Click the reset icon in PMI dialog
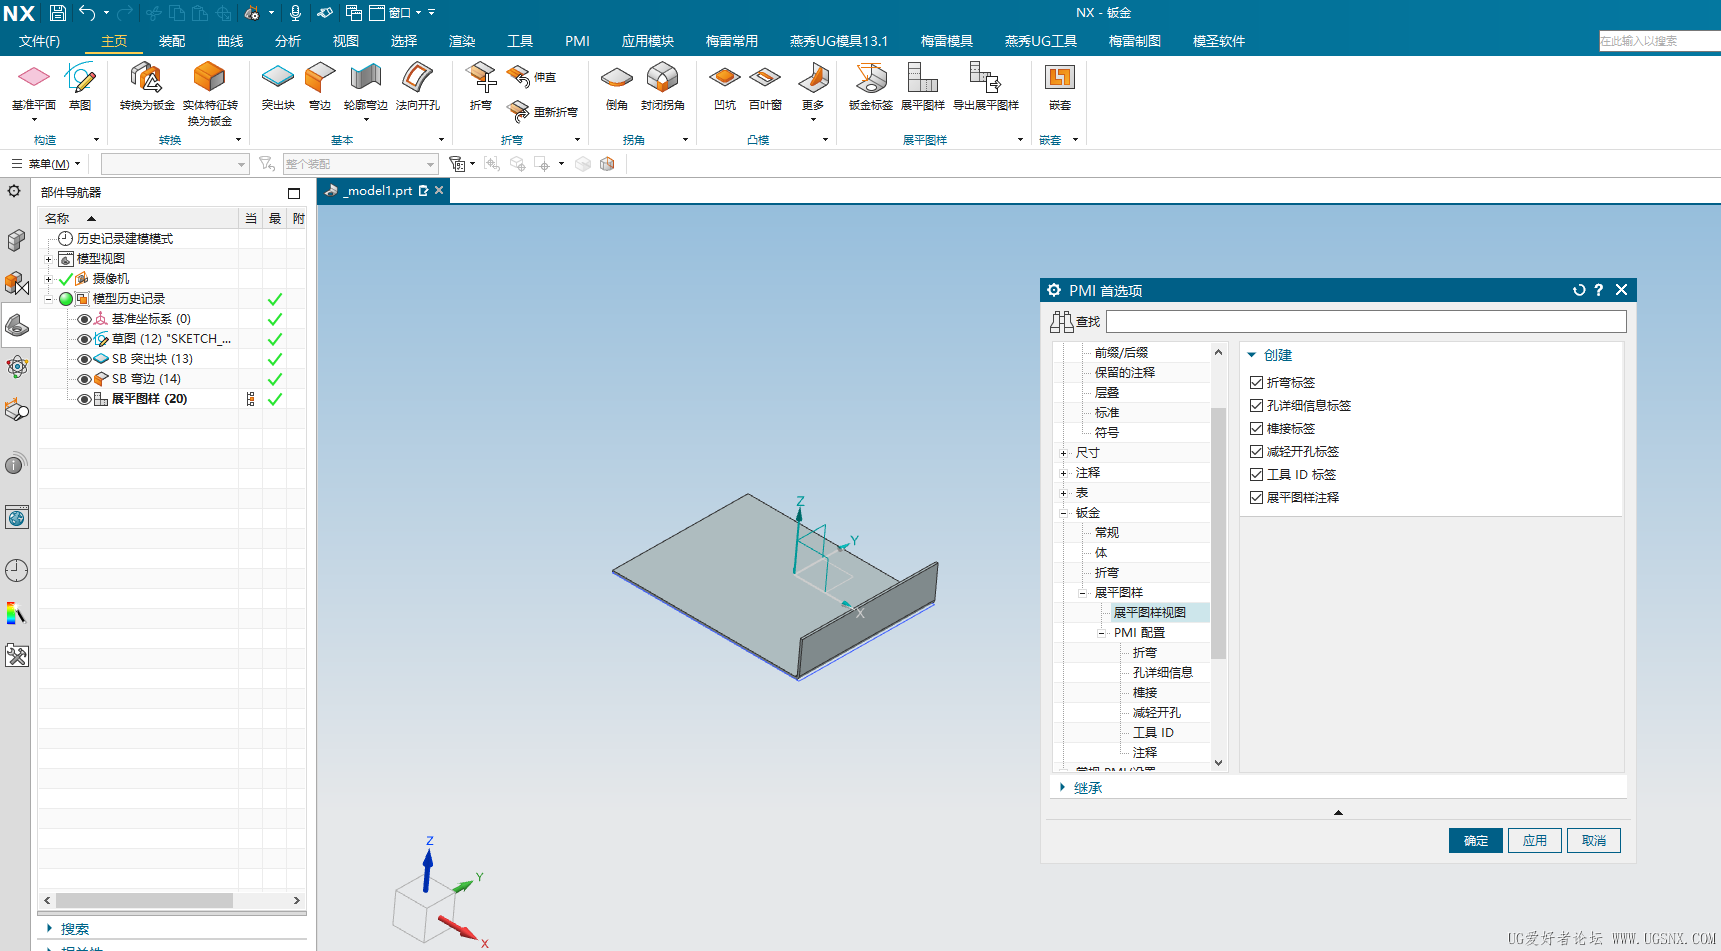Screen dimensions: 1721x951 tap(1579, 290)
